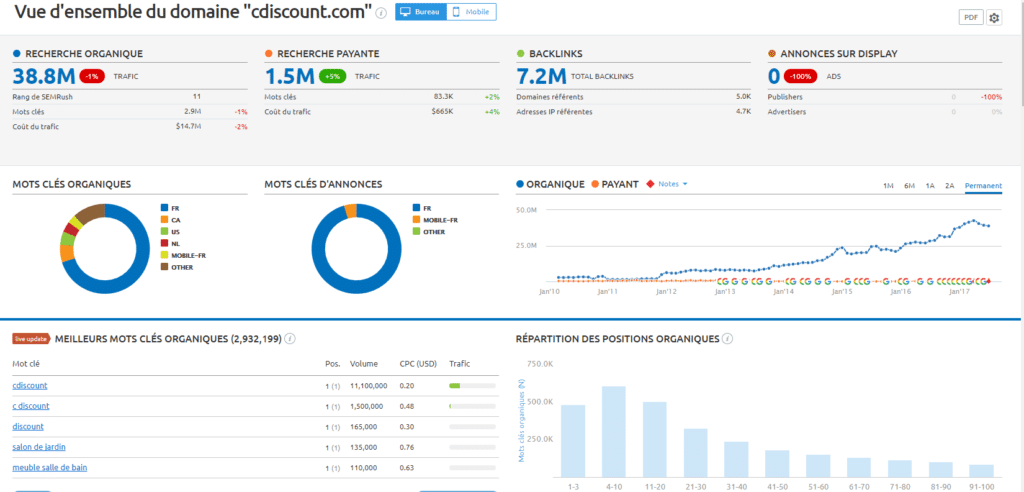Open the settings gear icon

click(994, 18)
